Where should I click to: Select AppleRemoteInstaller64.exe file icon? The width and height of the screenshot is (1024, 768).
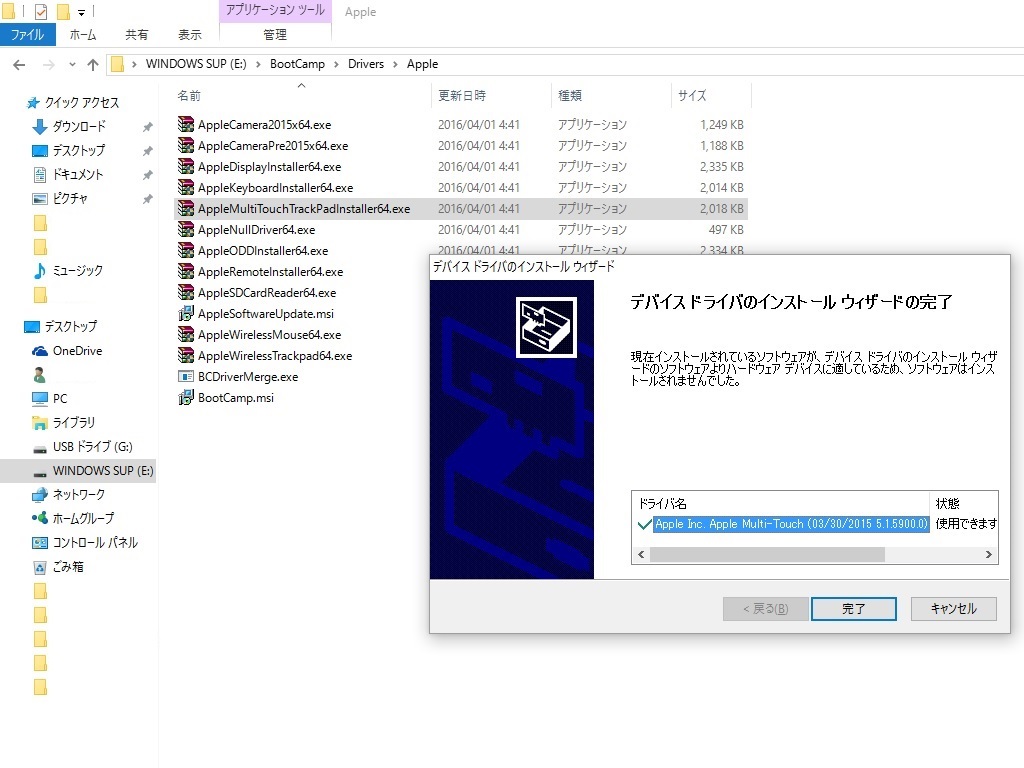pos(186,271)
